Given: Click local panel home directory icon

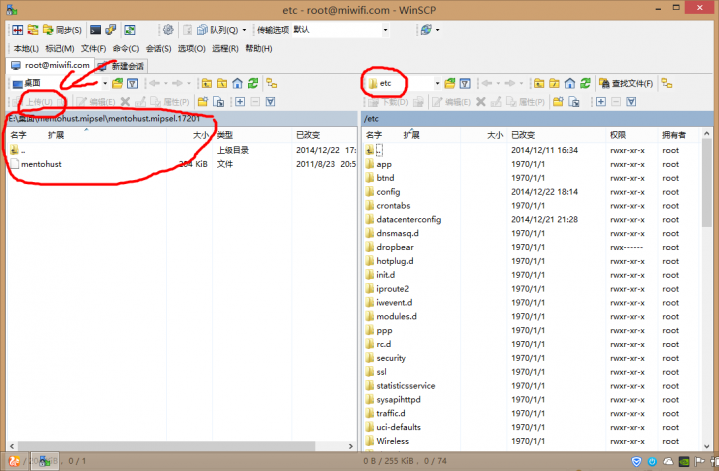Looking at the screenshot, I should [x=237, y=83].
